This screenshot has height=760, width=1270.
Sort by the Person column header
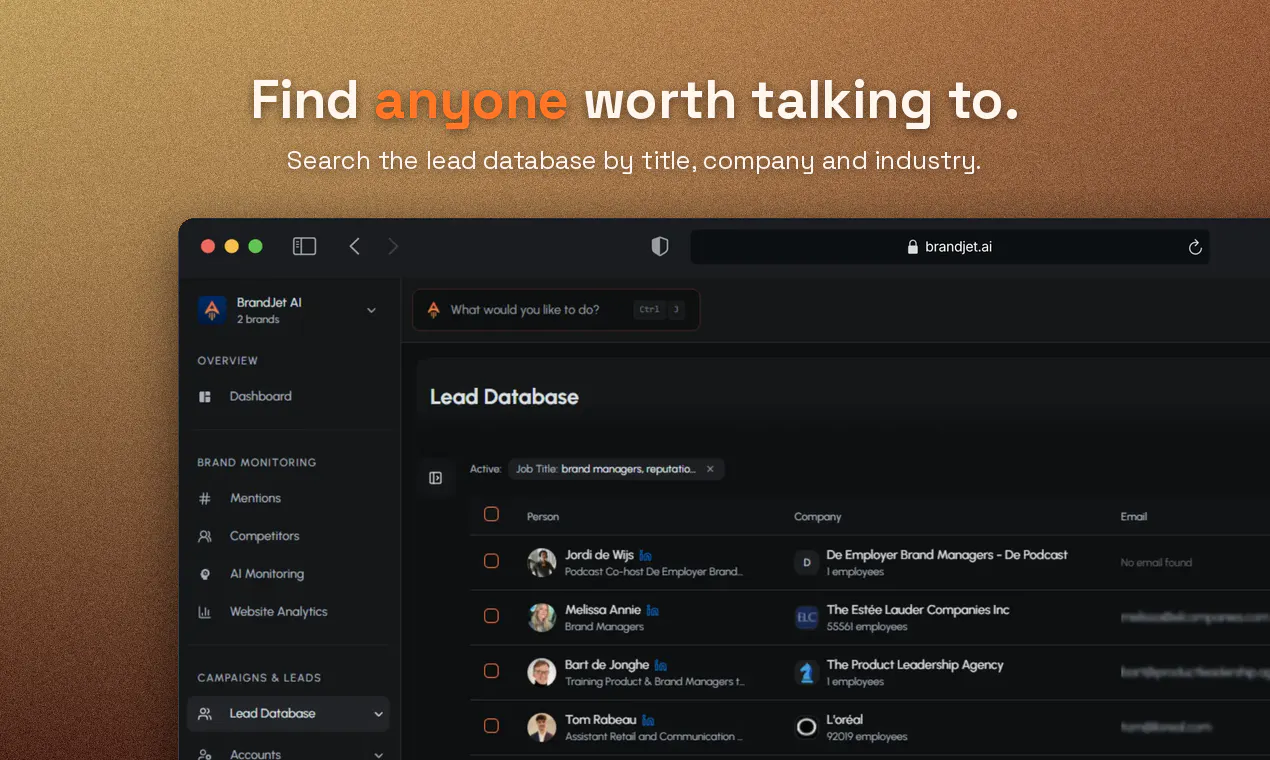pyautogui.click(x=543, y=517)
